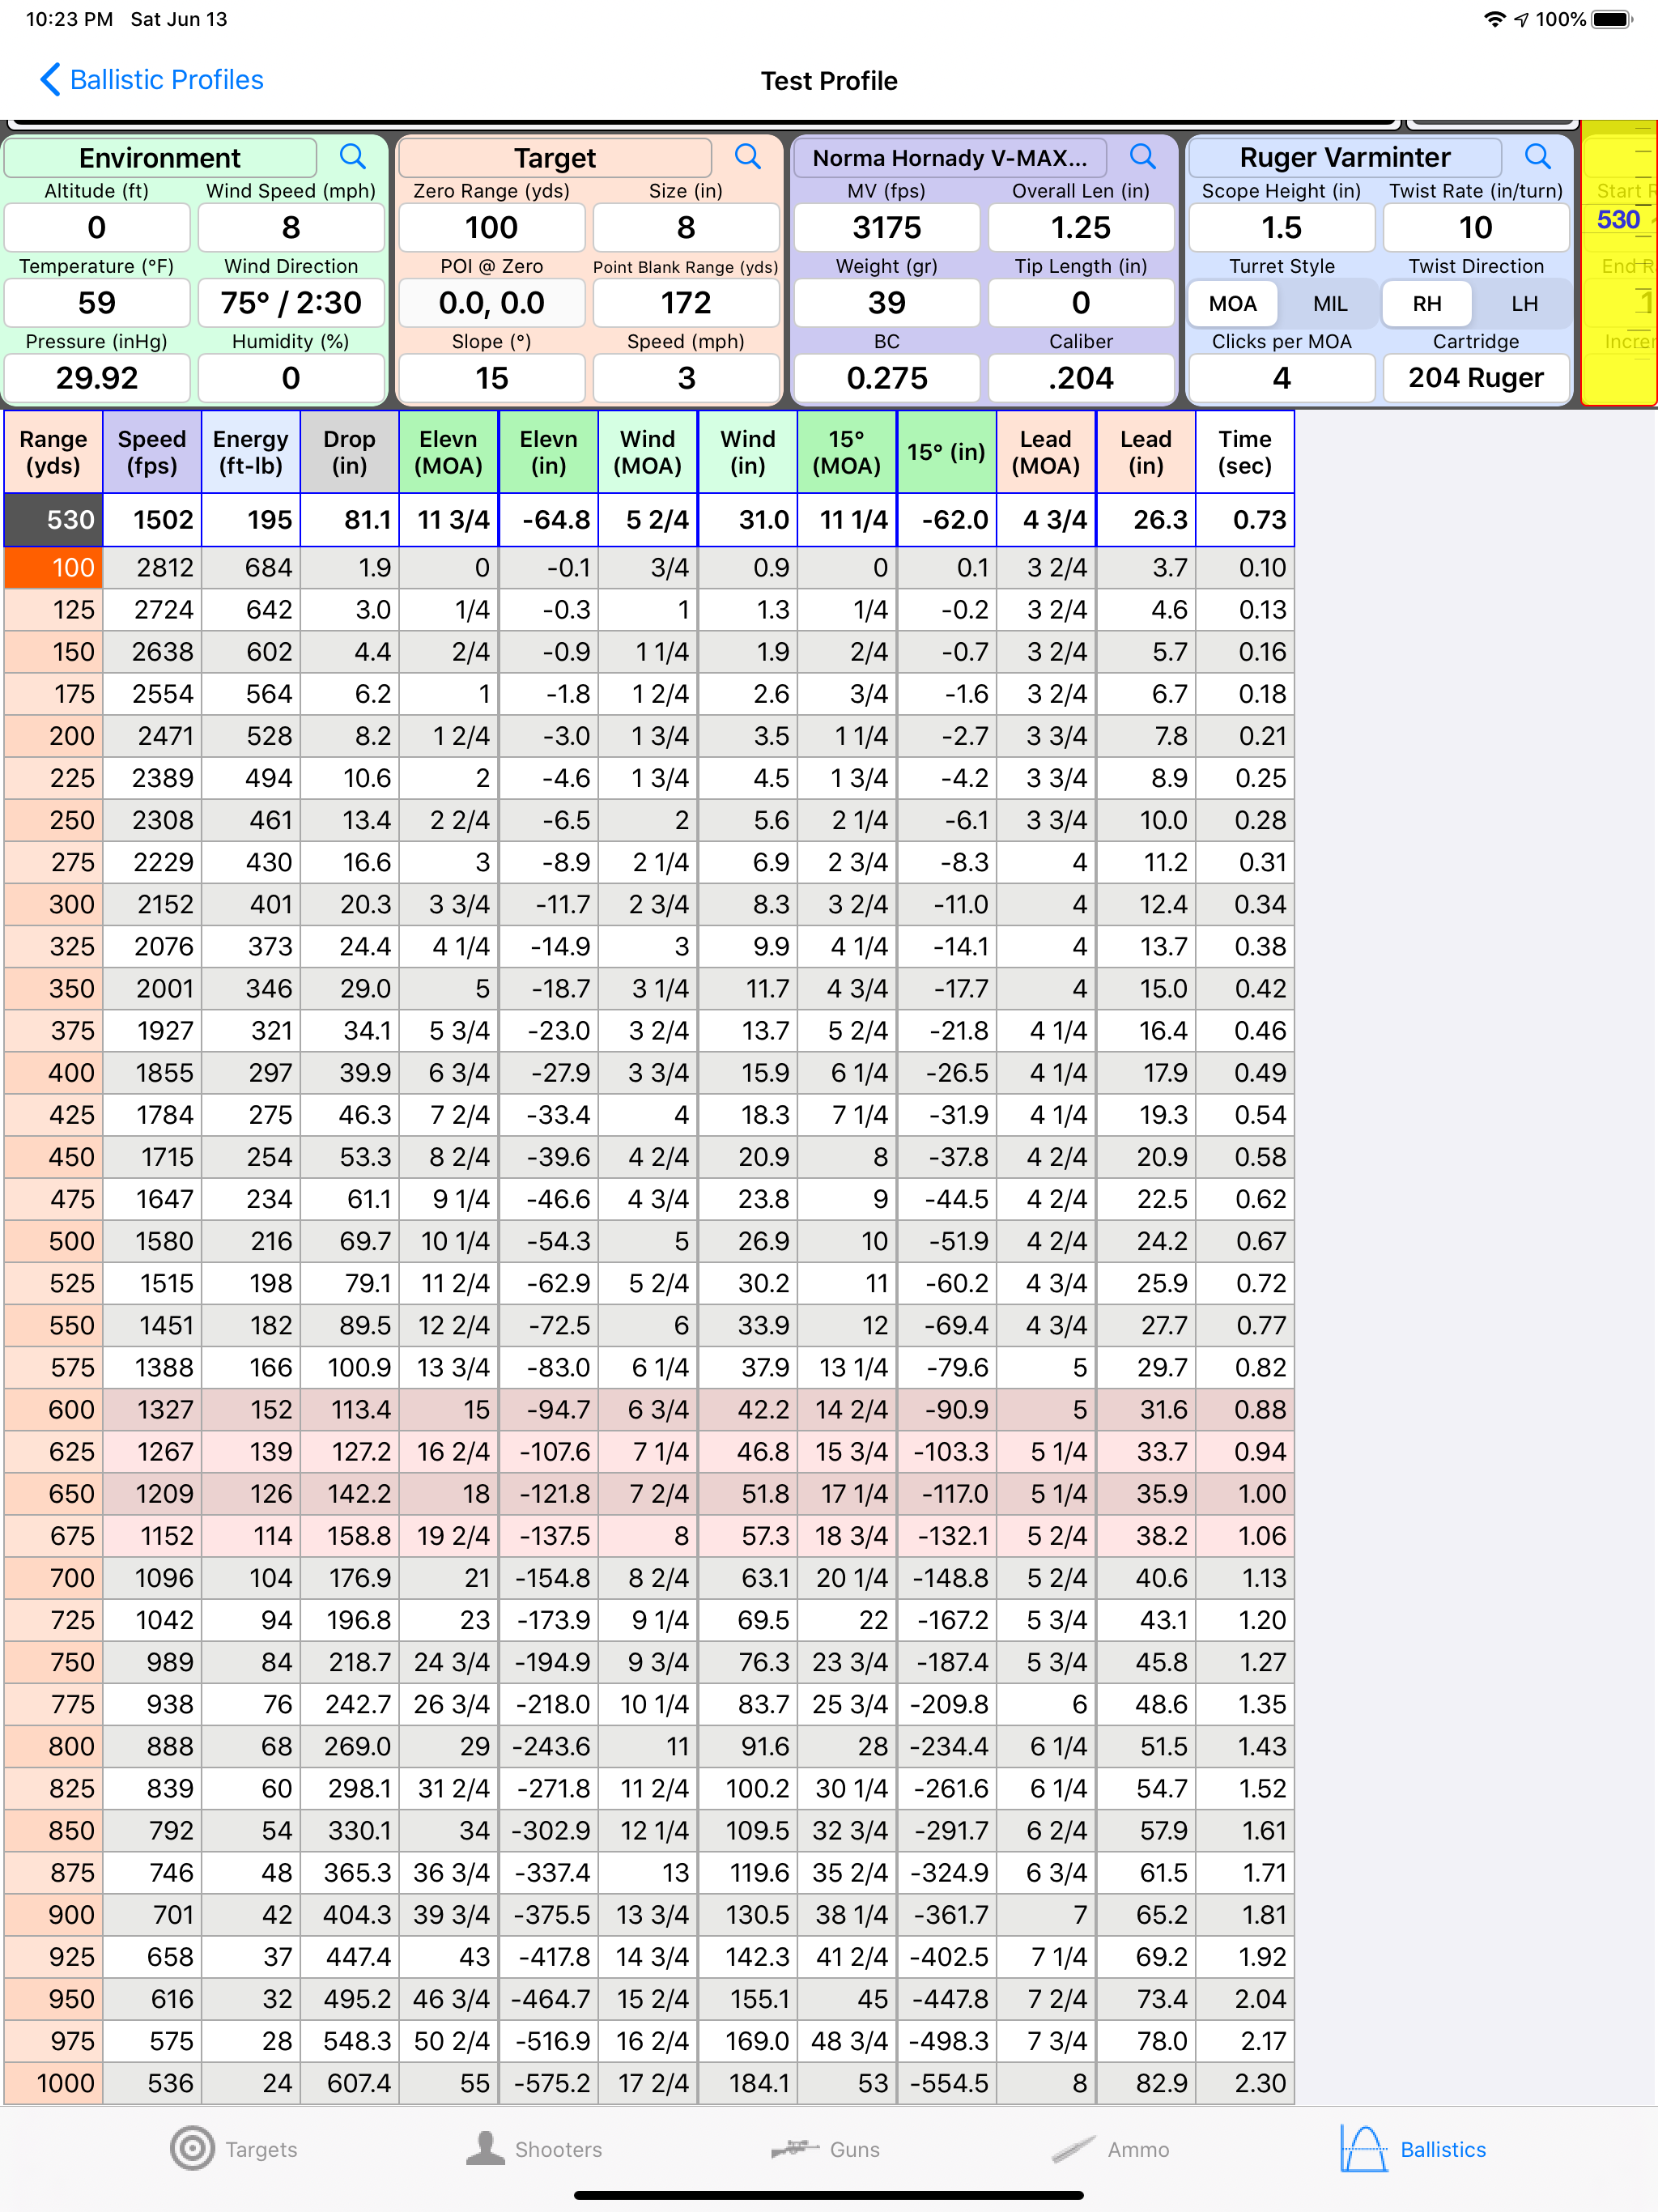Tap the back chevron icon
Viewport: 1658px width, 2212px height.
[49, 79]
